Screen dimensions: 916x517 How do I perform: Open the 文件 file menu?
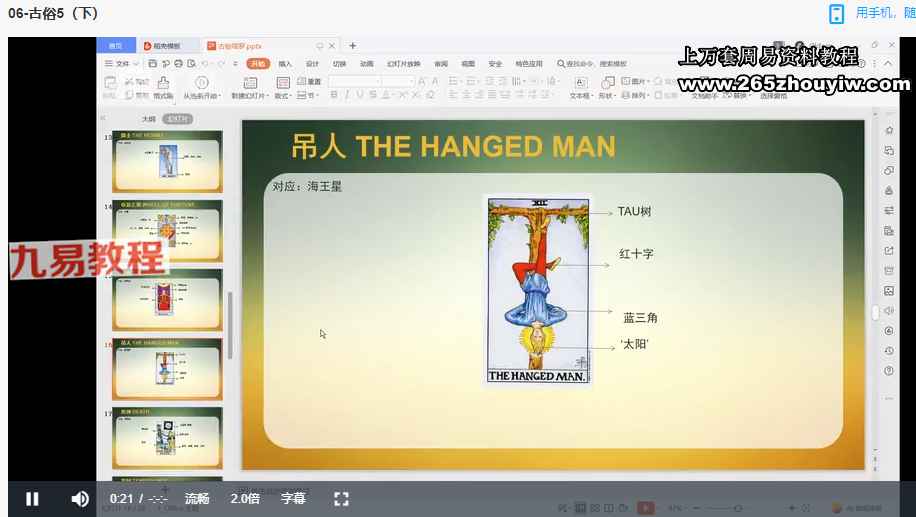coord(122,64)
